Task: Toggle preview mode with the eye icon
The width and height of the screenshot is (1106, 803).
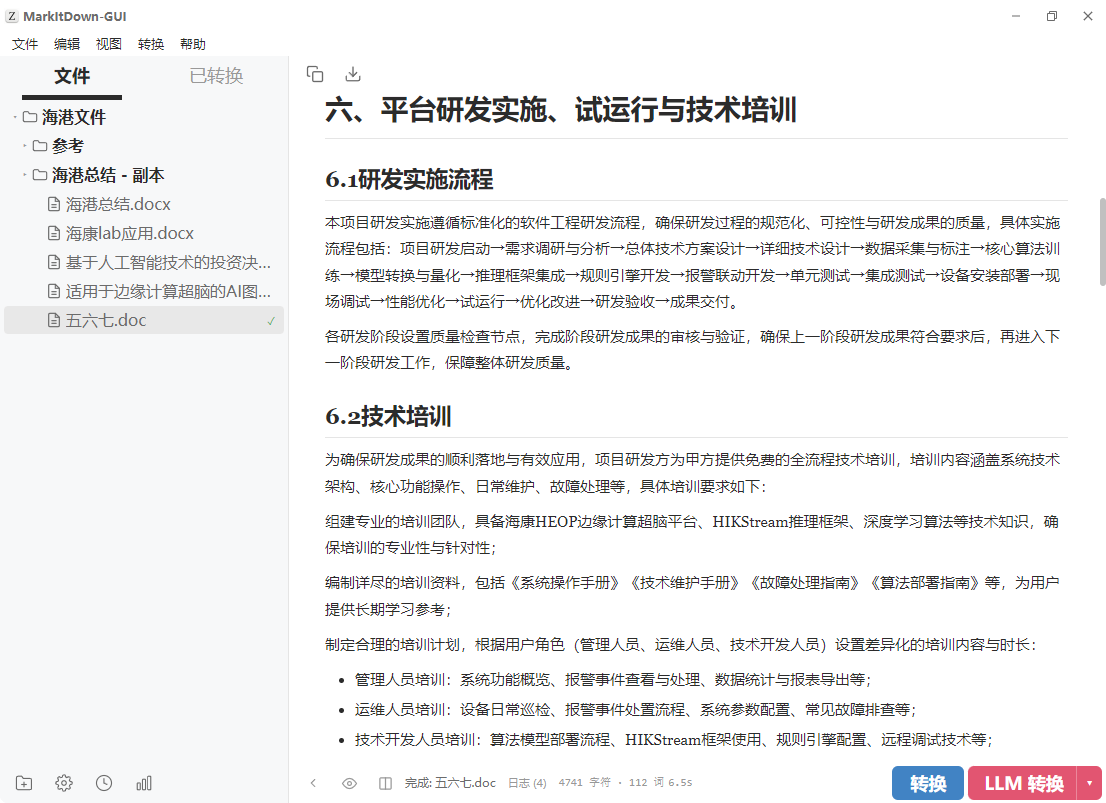Action: pyautogui.click(x=349, y=783)
